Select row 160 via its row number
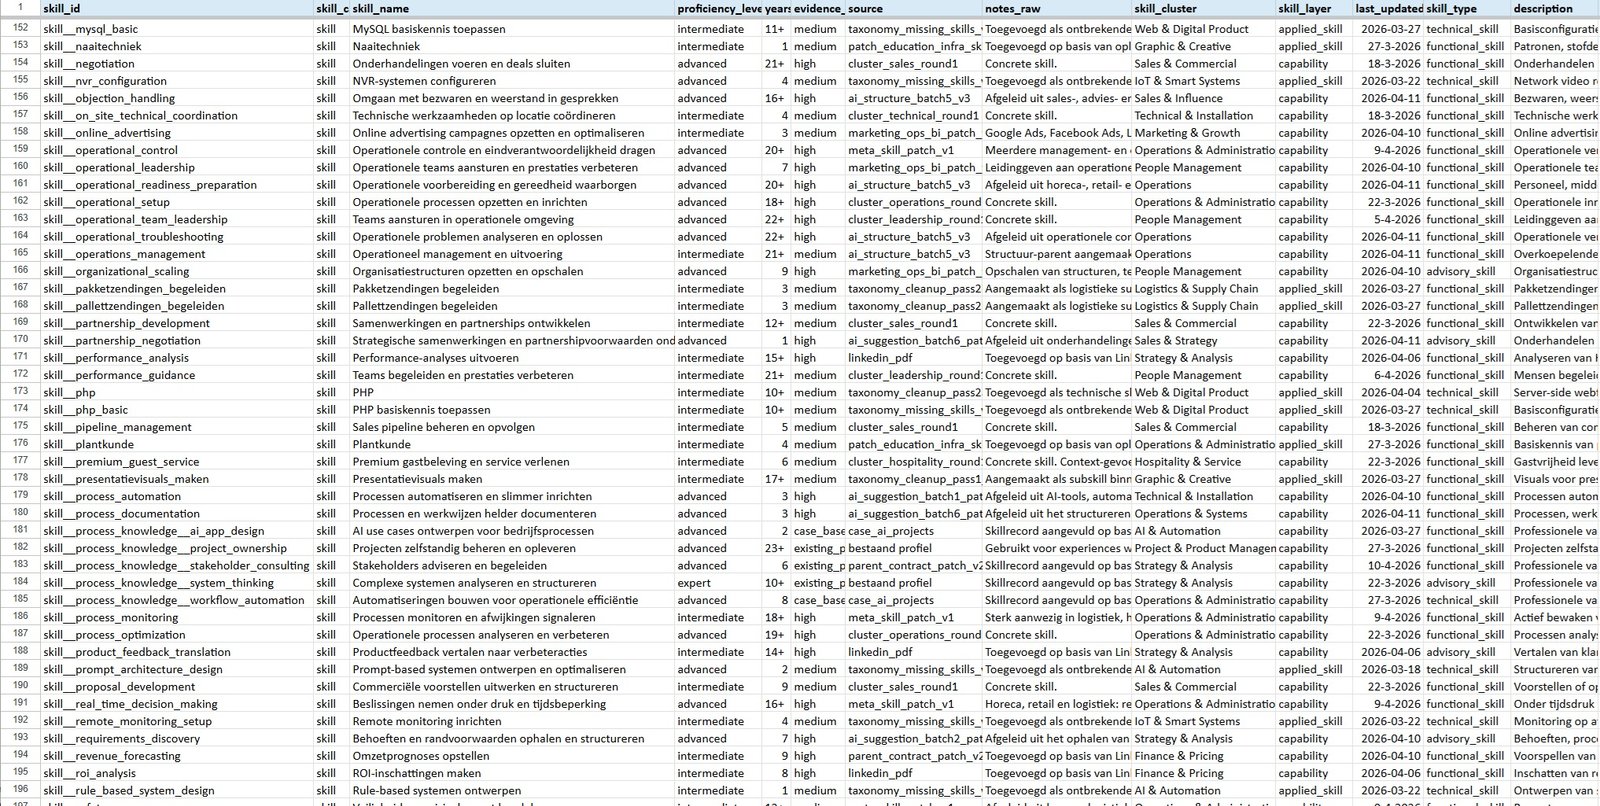 (x=20, y=167)
